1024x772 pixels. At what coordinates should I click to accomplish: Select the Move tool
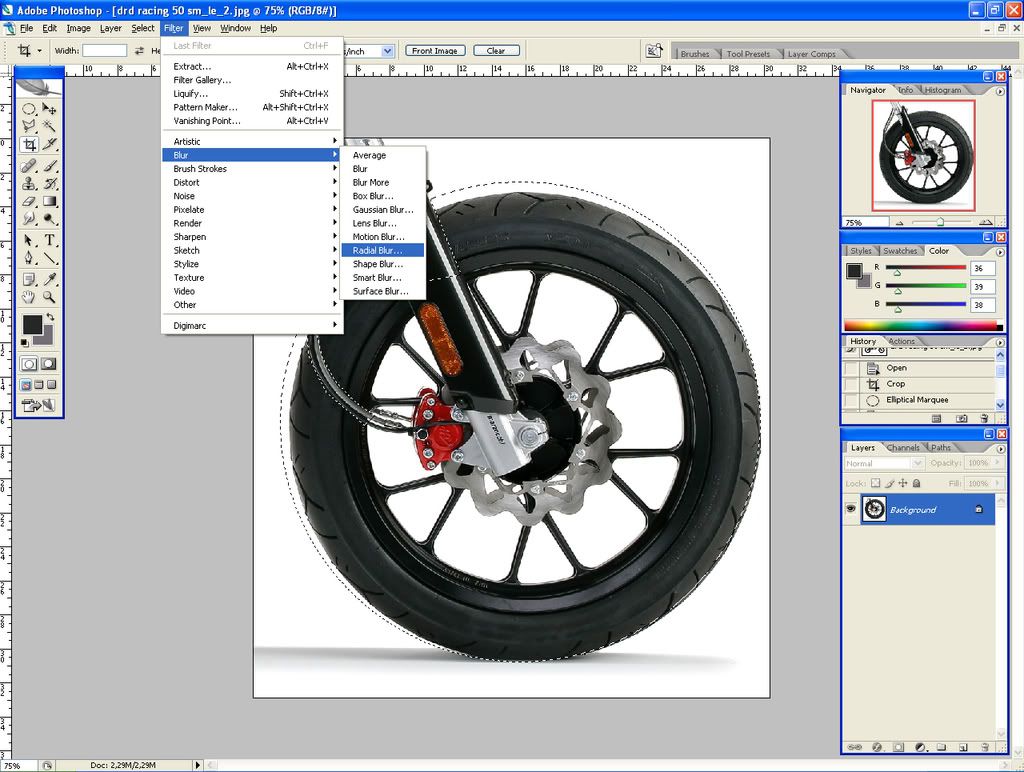[x=49, y=109]
